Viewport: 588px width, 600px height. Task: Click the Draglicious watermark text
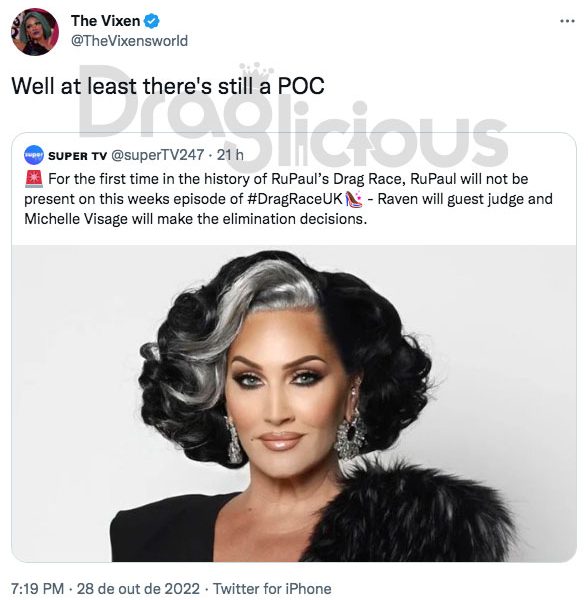coord(293,117)
